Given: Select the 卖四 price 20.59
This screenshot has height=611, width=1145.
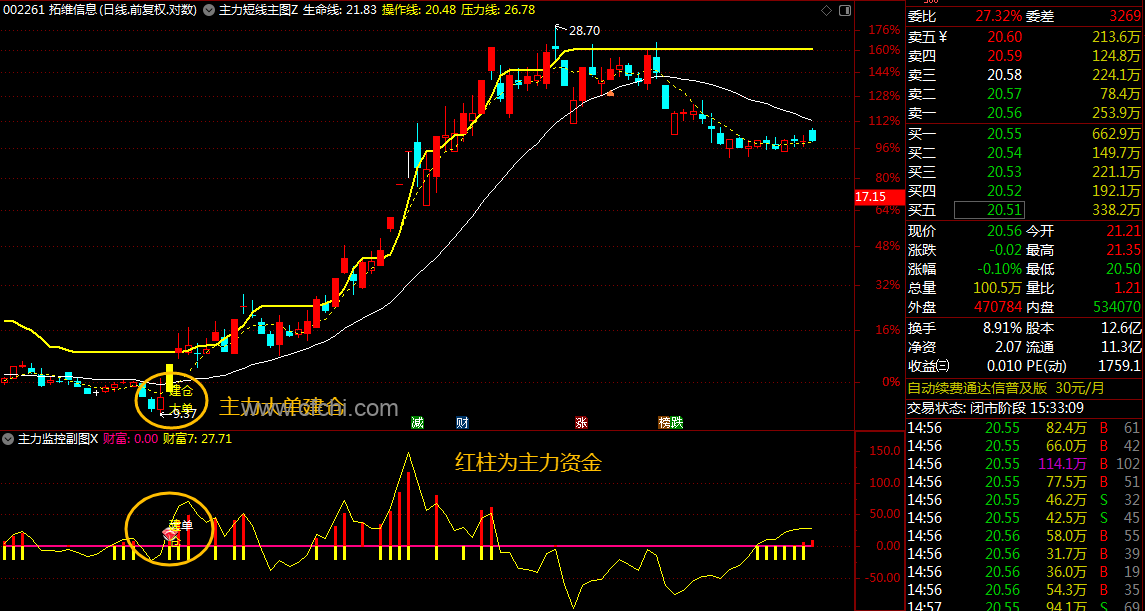Looking at the screenshot, I should [1006, 55].
